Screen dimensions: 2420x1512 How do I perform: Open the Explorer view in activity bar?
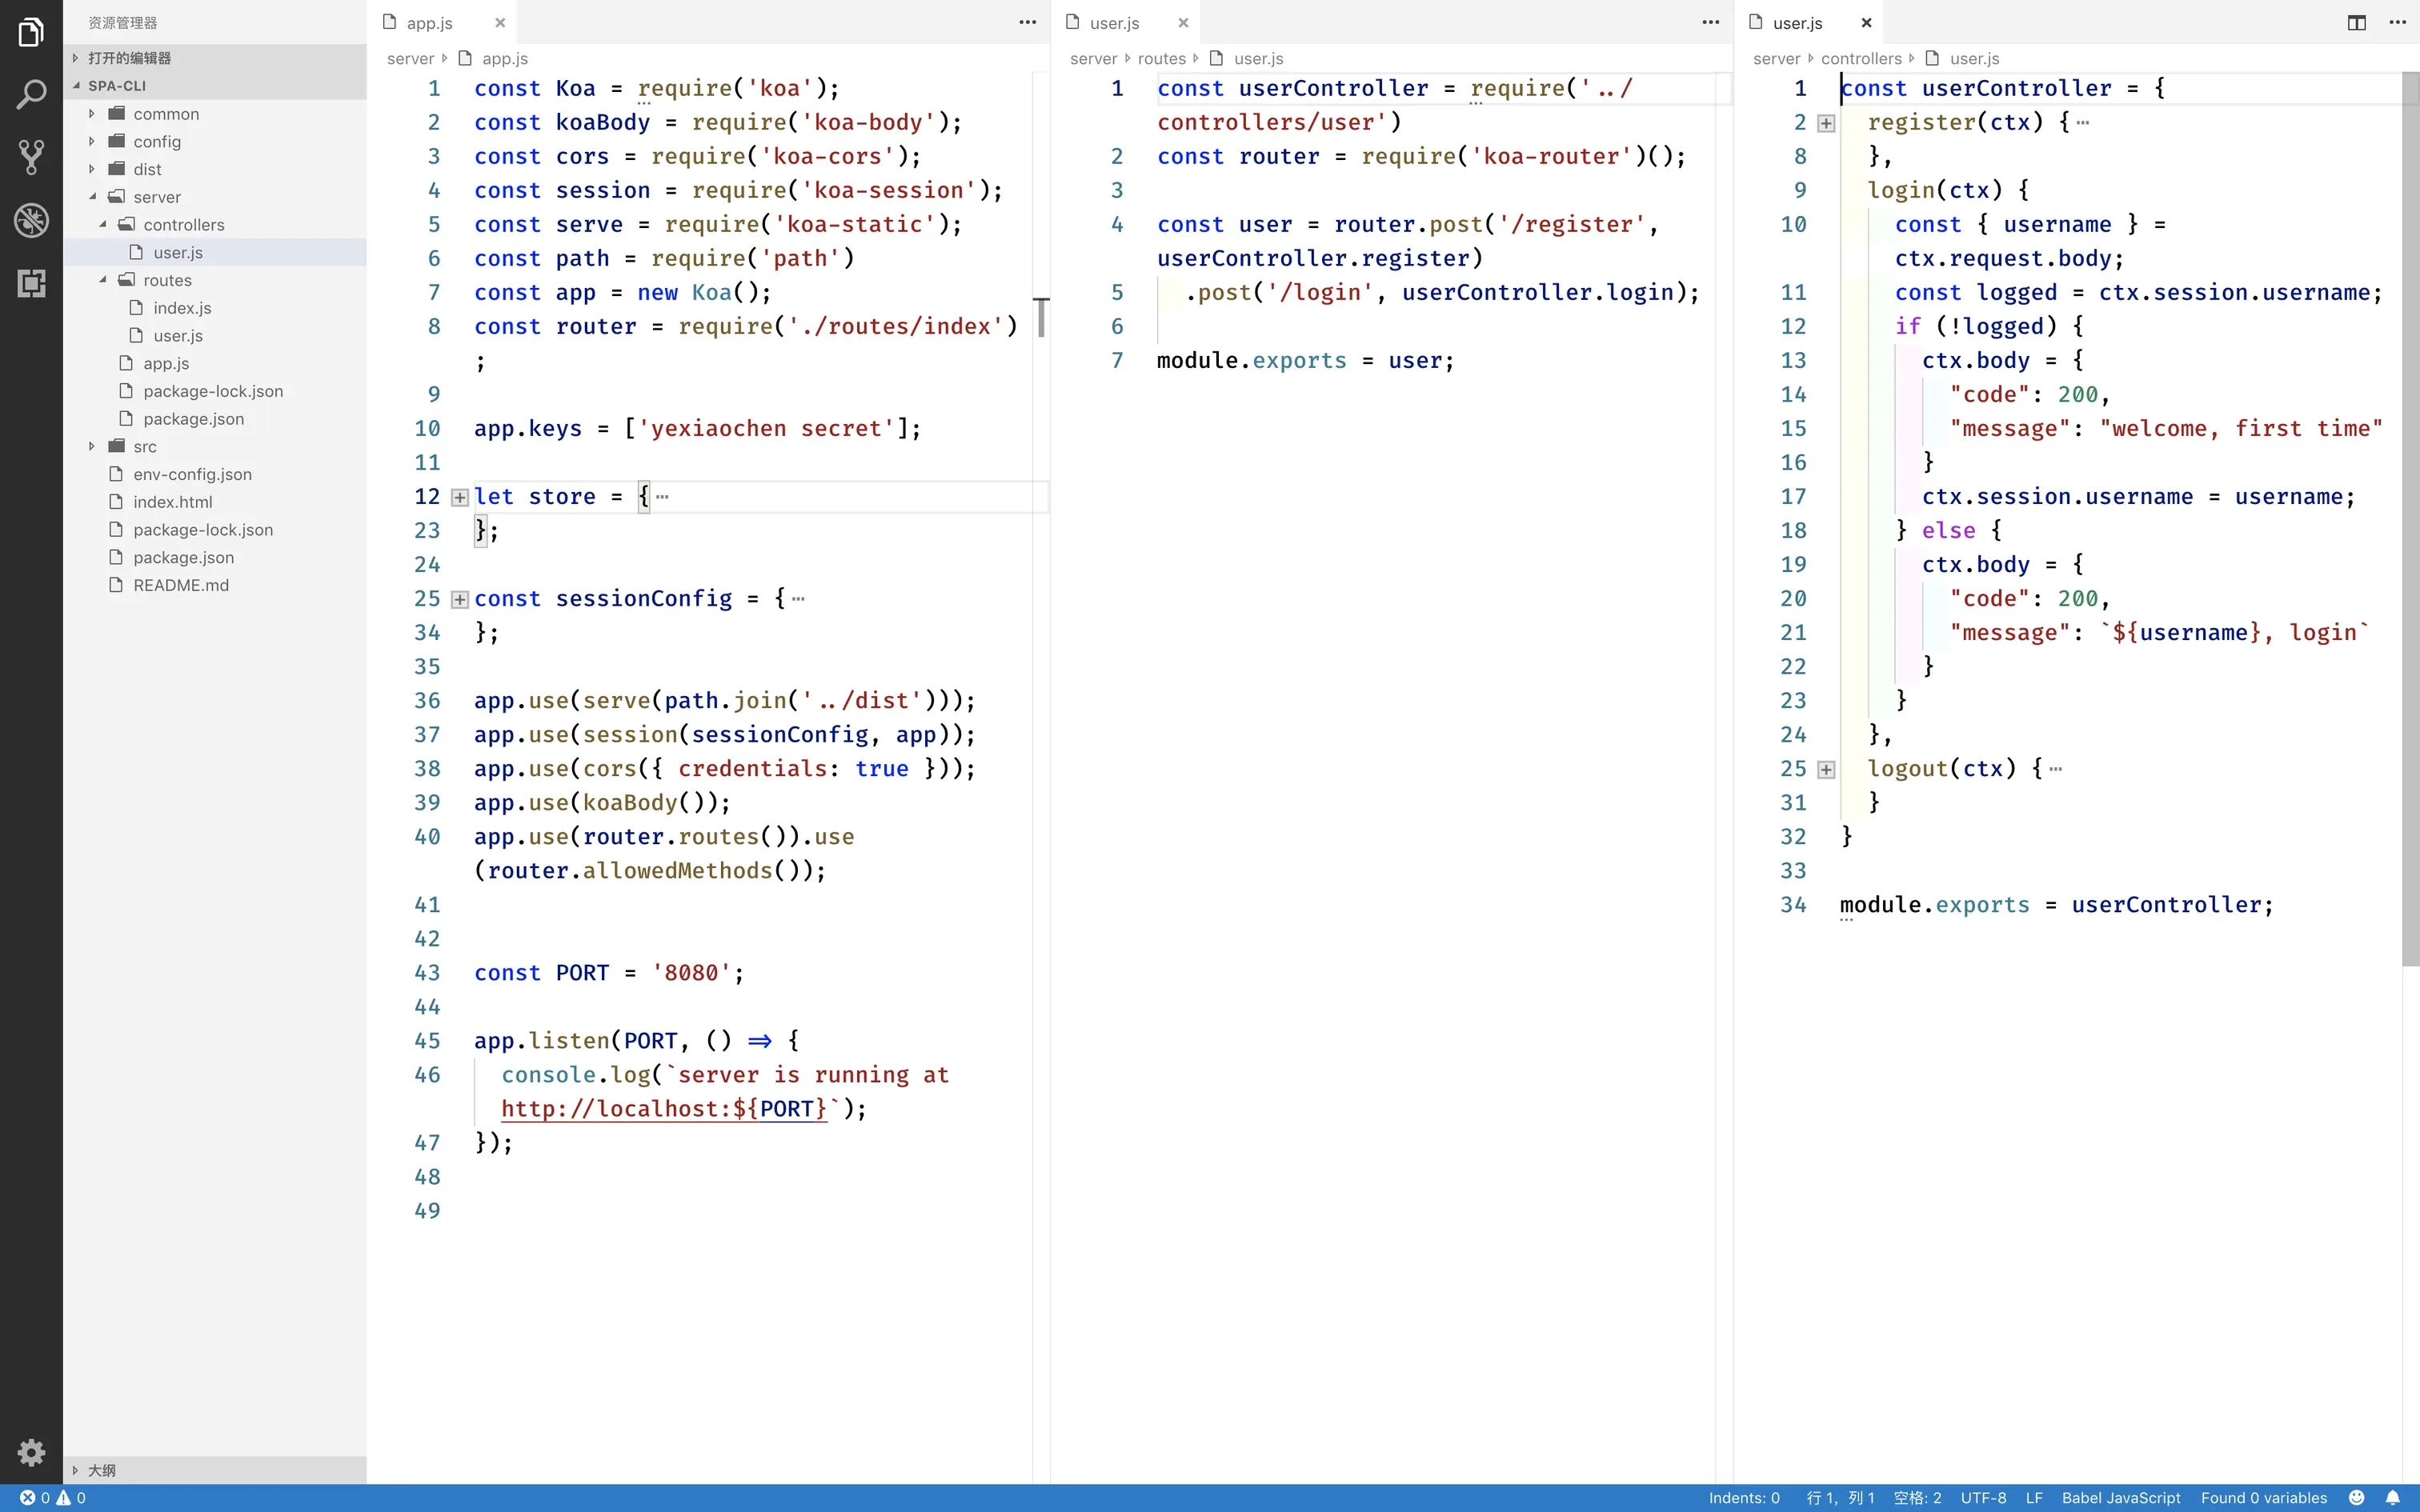(x=31, y=32)
